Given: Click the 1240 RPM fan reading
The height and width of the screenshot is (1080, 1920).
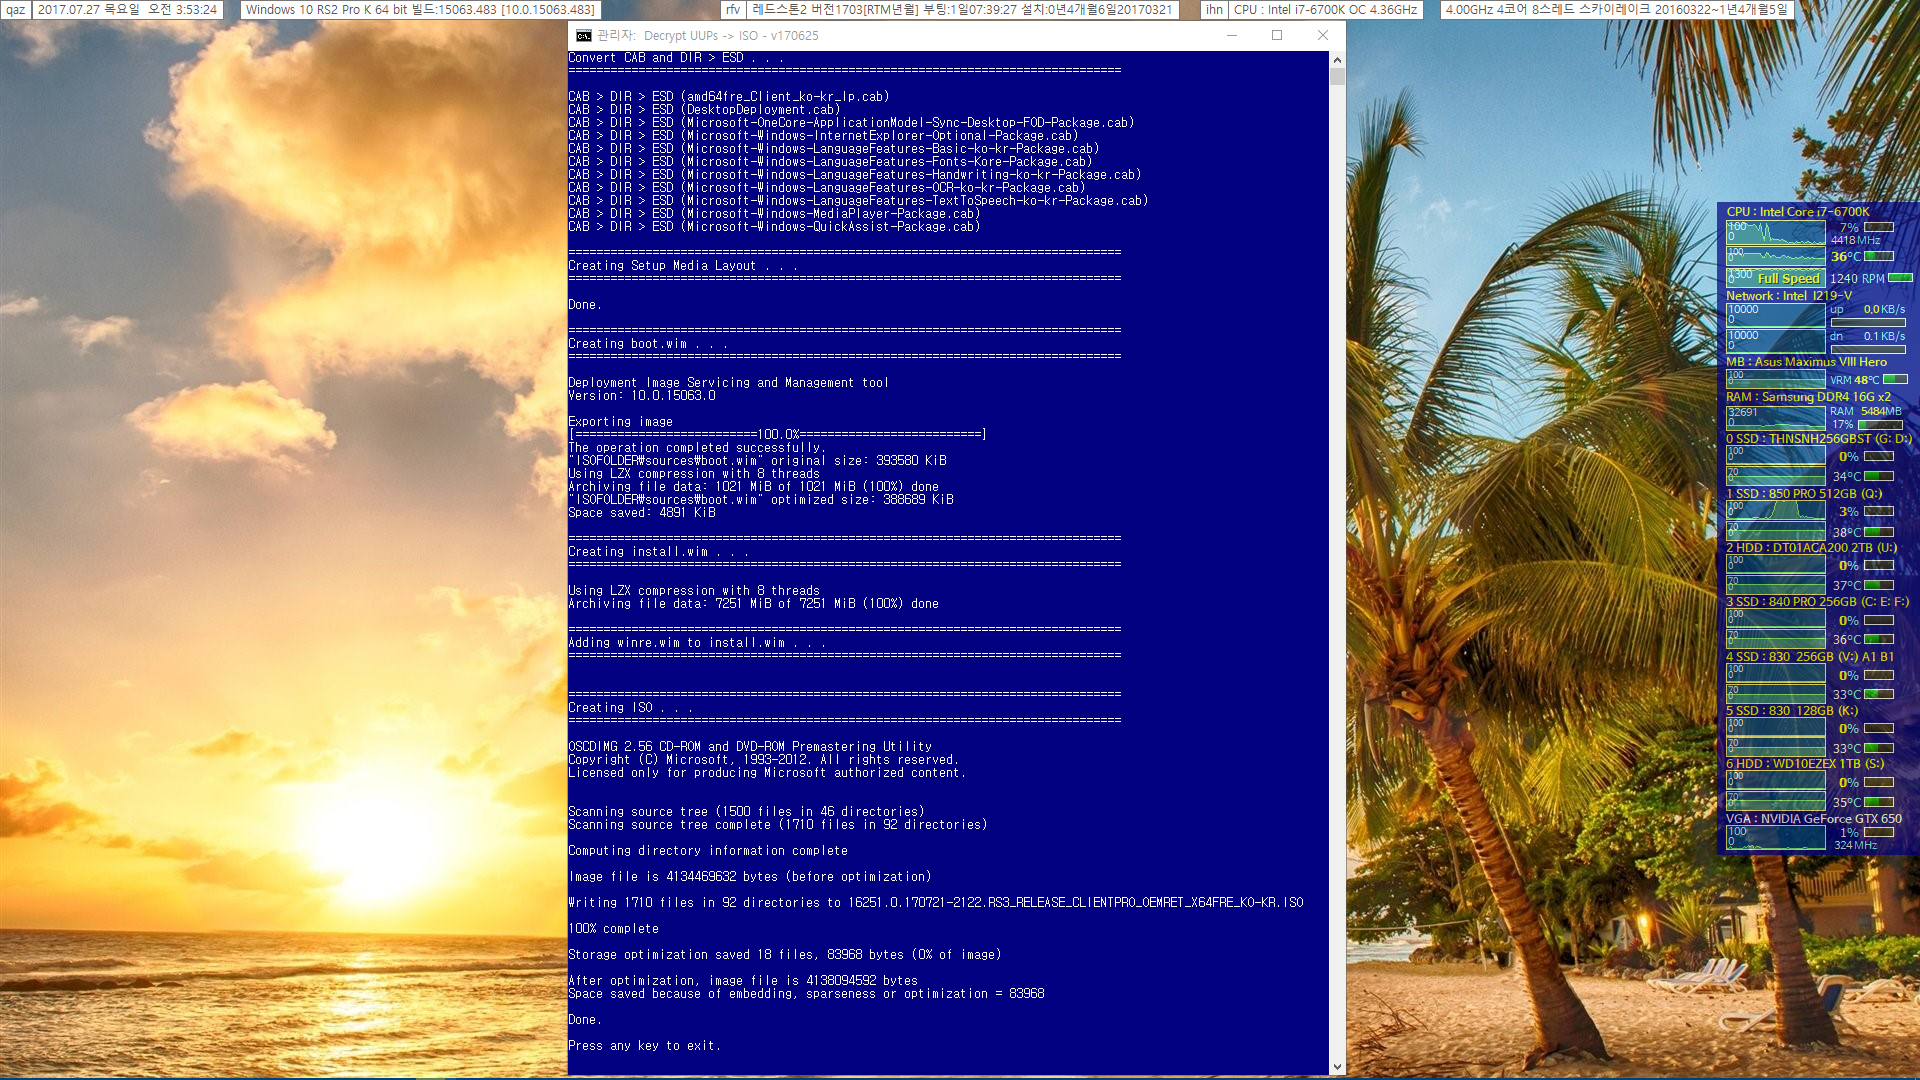Looking at the screenshot, I should [1857, 278].
